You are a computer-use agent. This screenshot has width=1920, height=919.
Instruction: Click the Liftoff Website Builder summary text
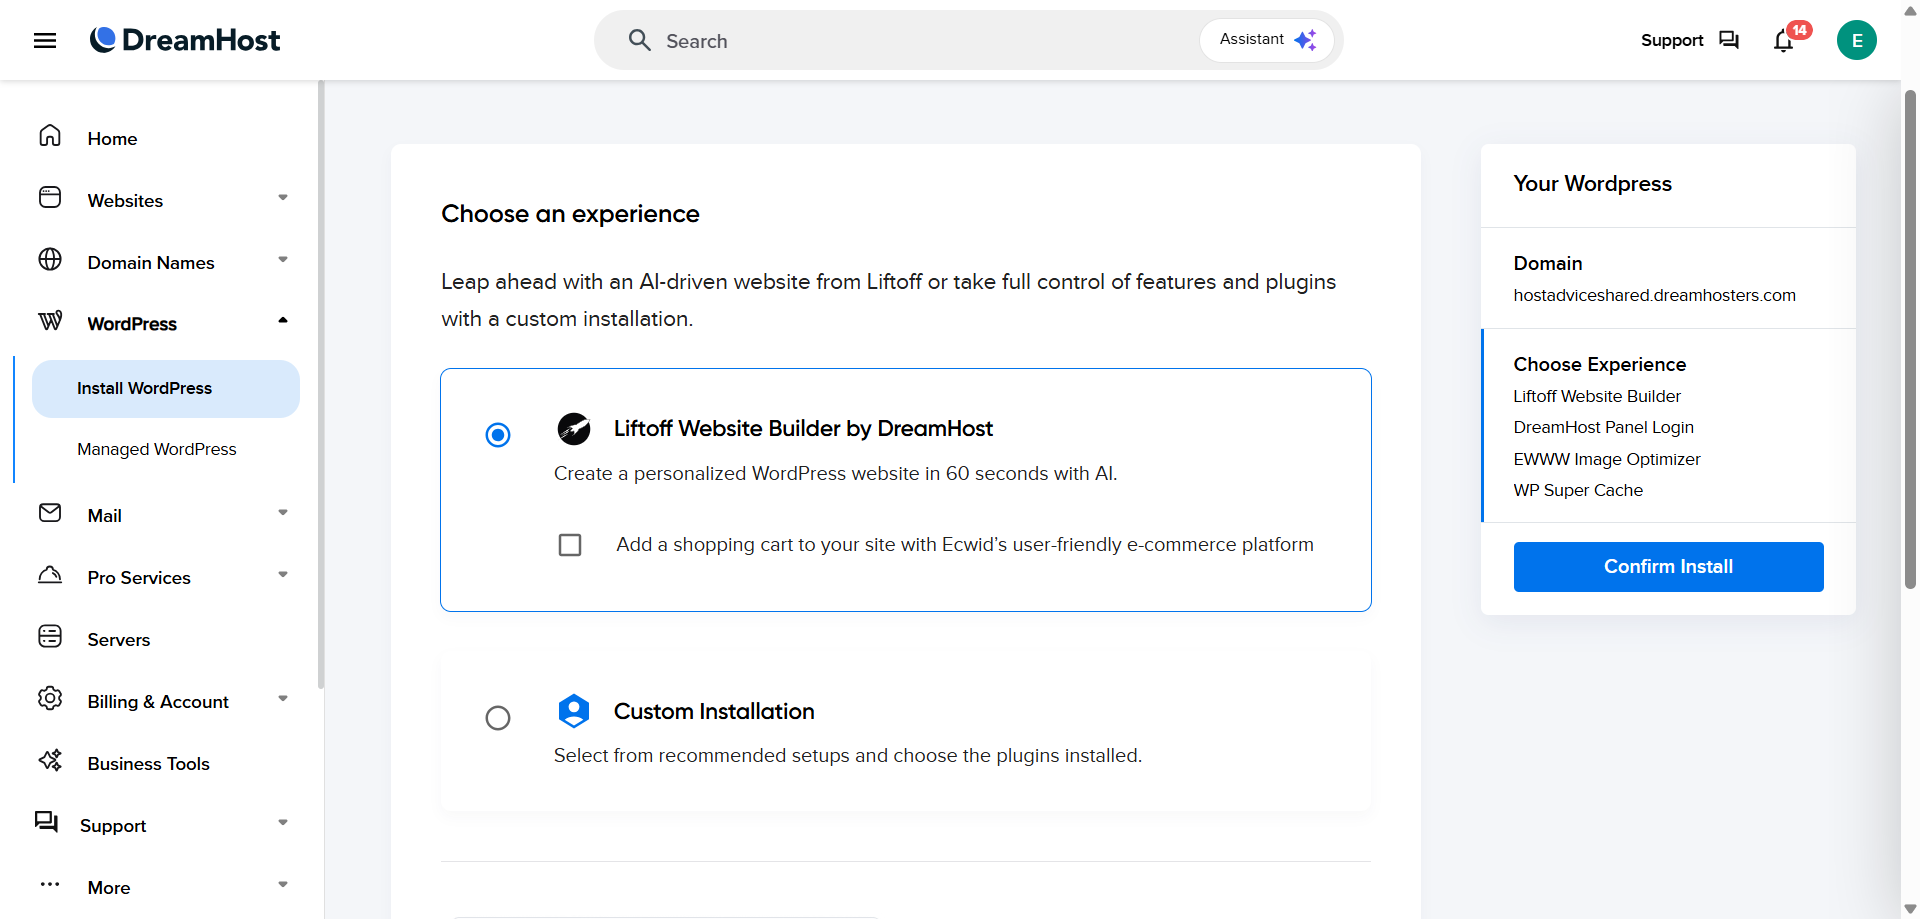[x=1597, y=397]
